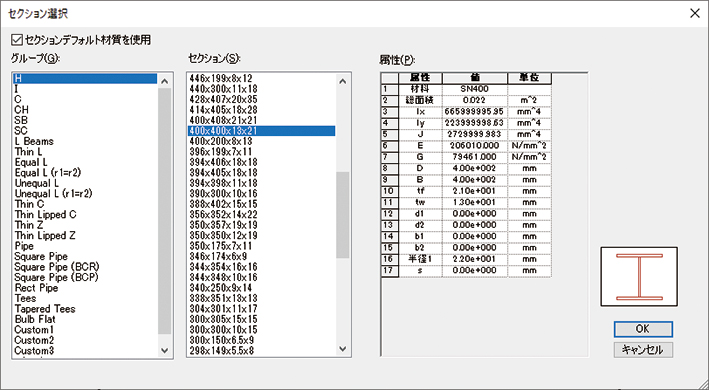Close the セクション選択 dialog
Image resolution: width=709 pixels, height=390 pixels.
695,13
